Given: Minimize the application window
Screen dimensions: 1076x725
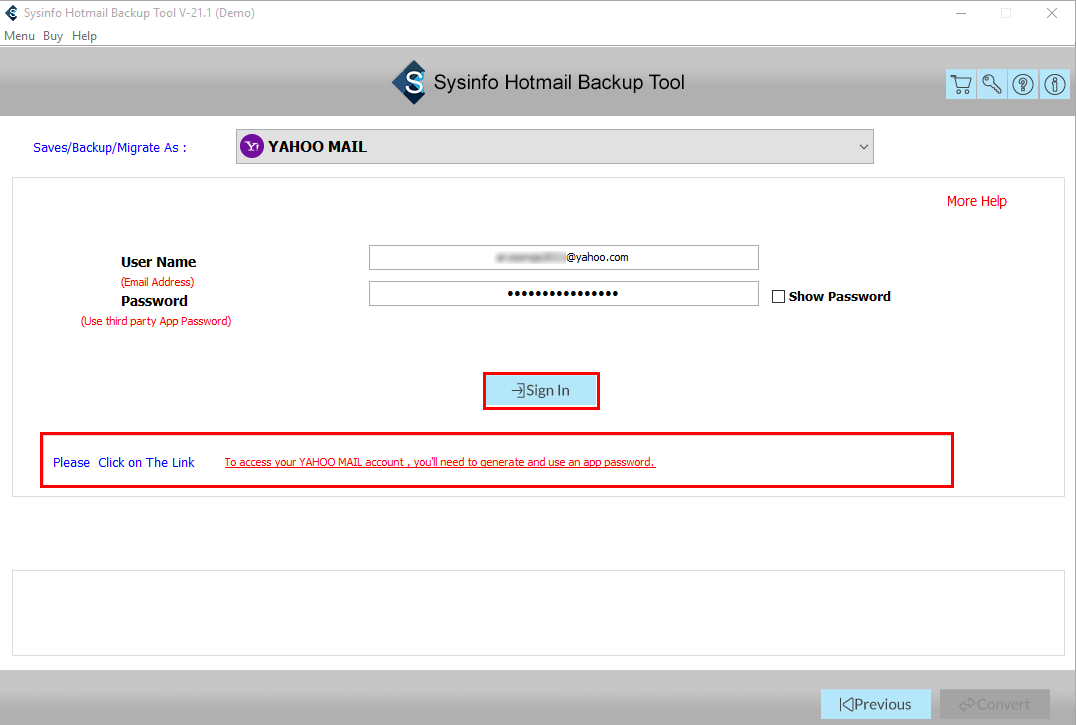Looking at the screenshot, I should pyautogui.click(x=961, y=13).
